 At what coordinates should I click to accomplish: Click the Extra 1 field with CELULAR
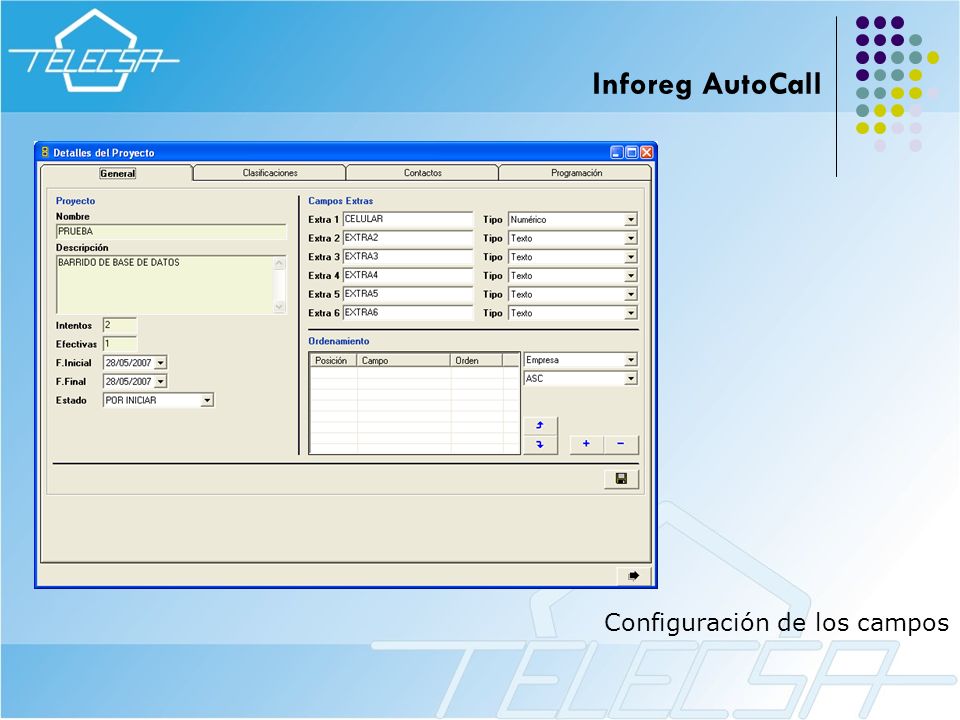(408, 219)
